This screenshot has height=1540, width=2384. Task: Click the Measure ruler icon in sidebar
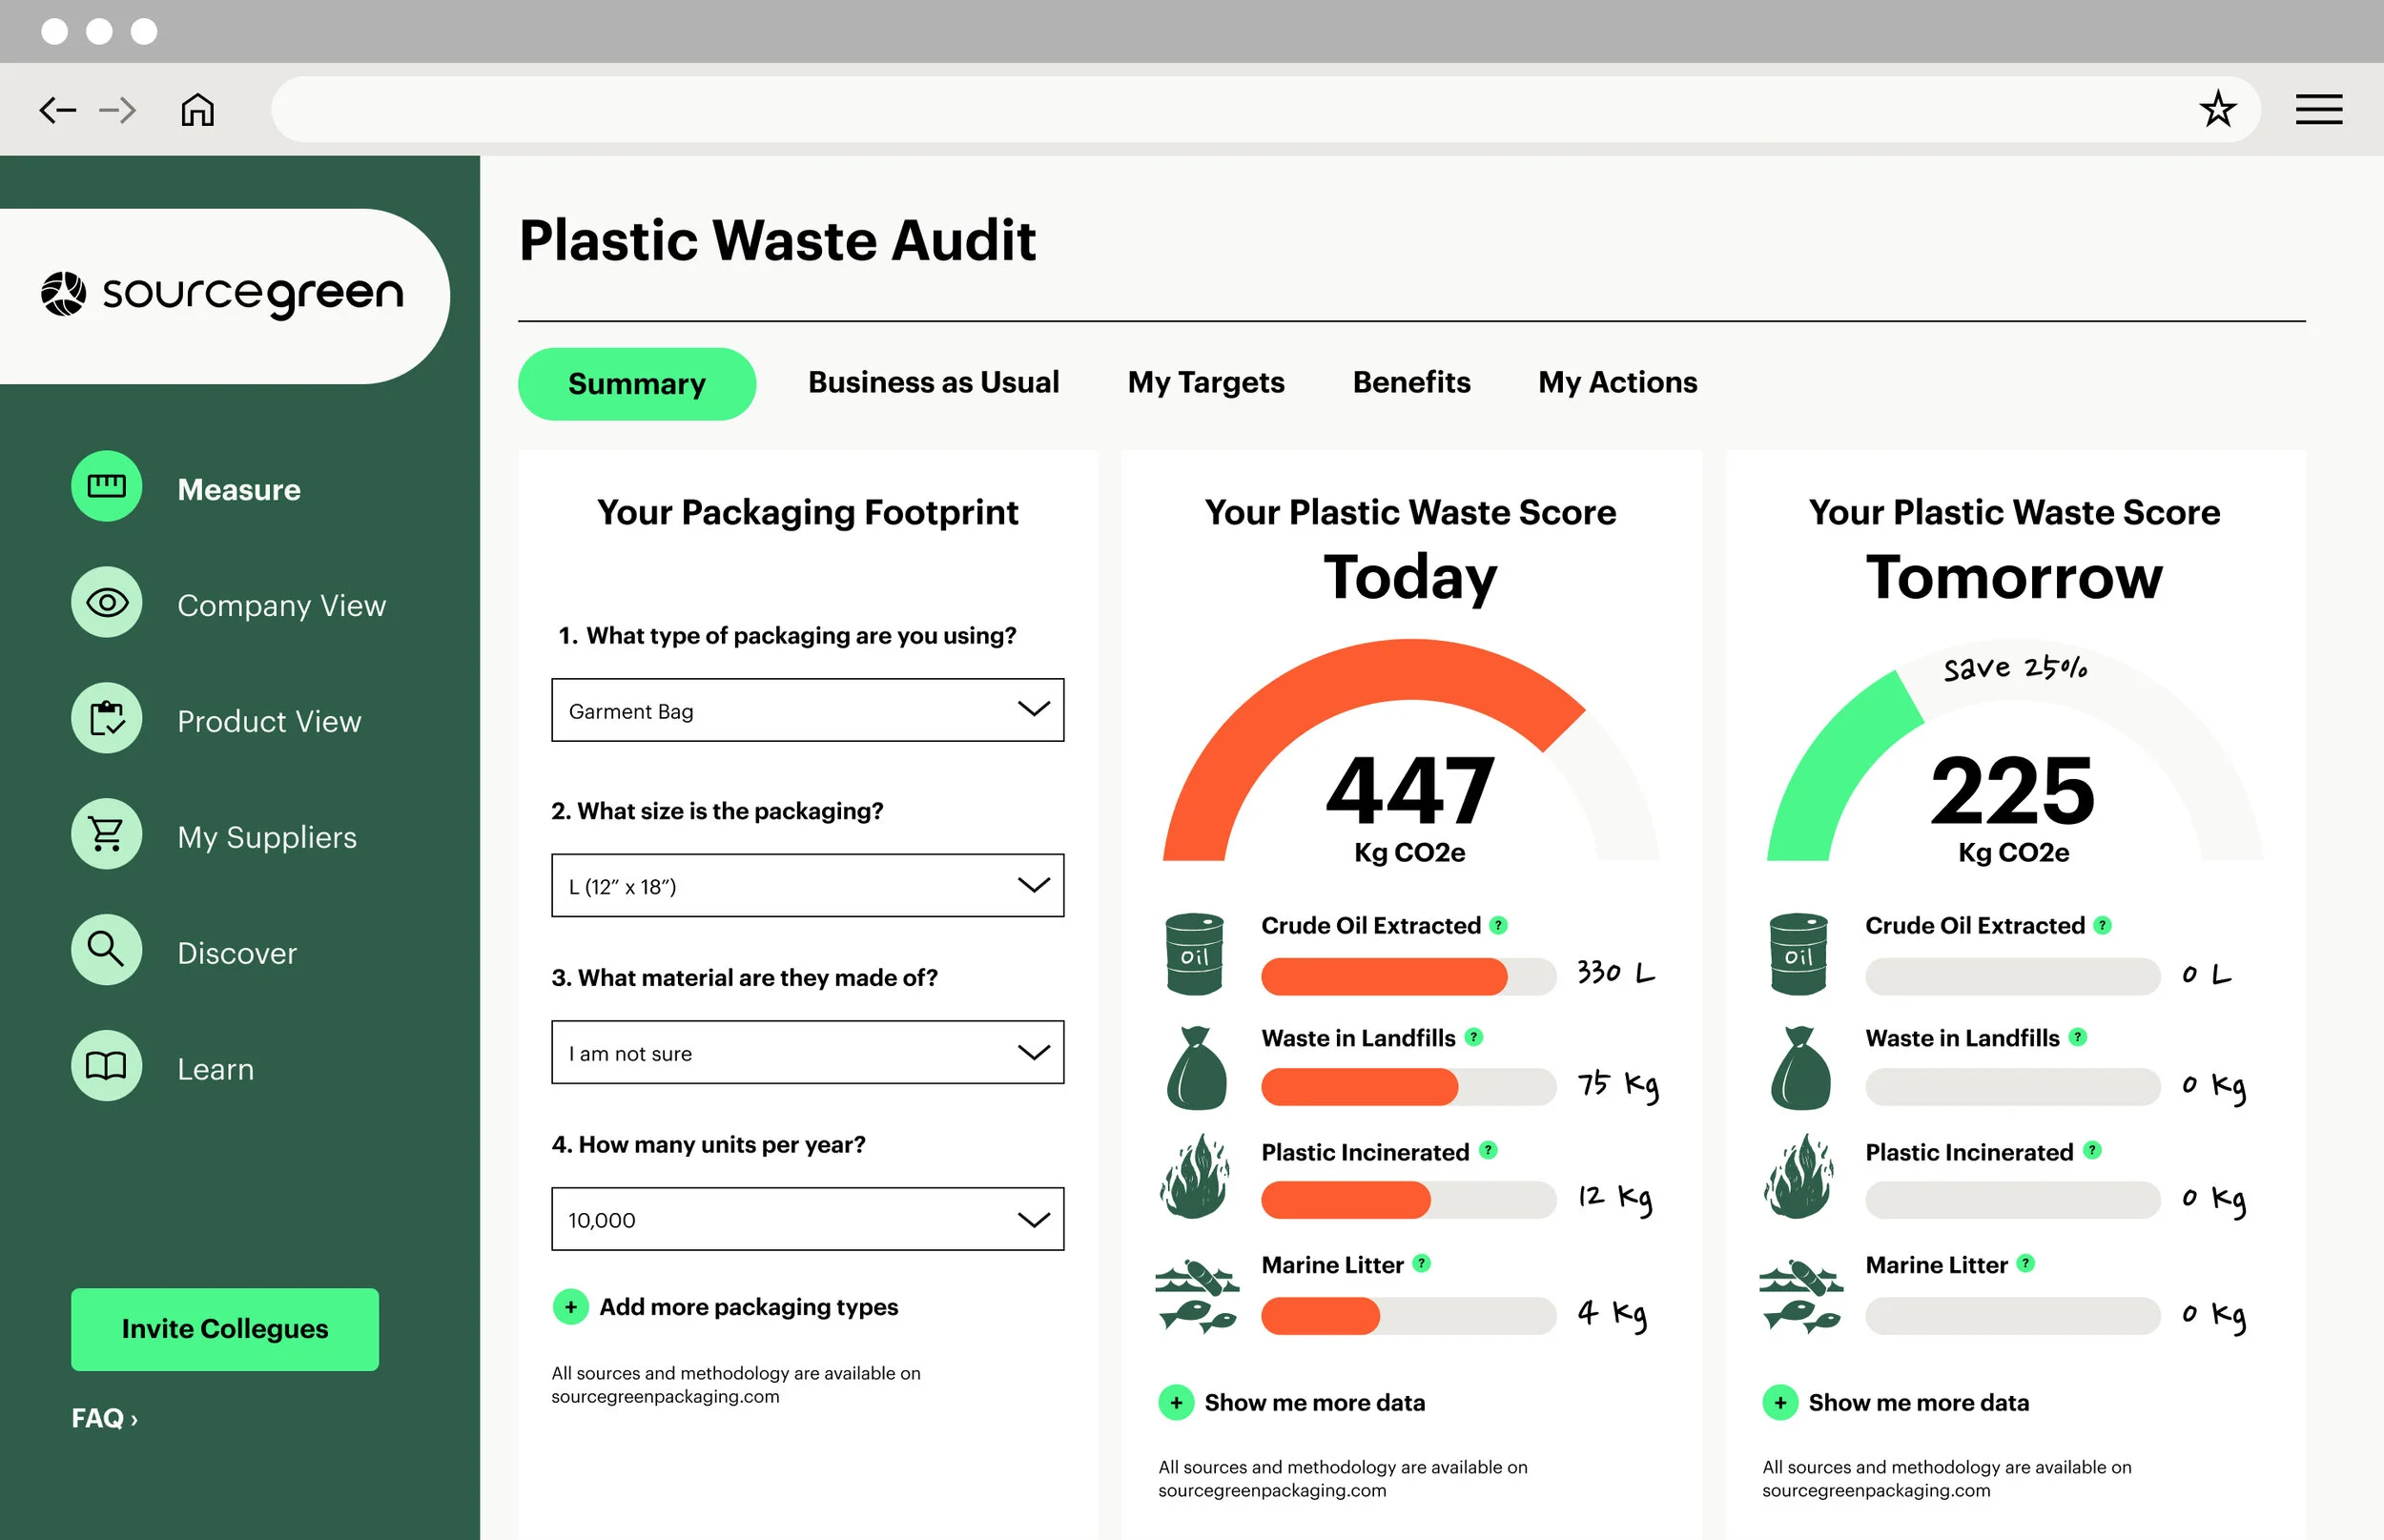click(106, 487)
